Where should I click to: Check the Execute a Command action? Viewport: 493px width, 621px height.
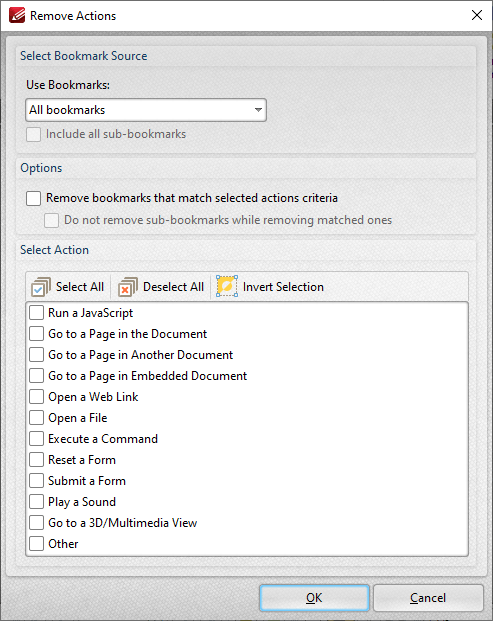36,439
